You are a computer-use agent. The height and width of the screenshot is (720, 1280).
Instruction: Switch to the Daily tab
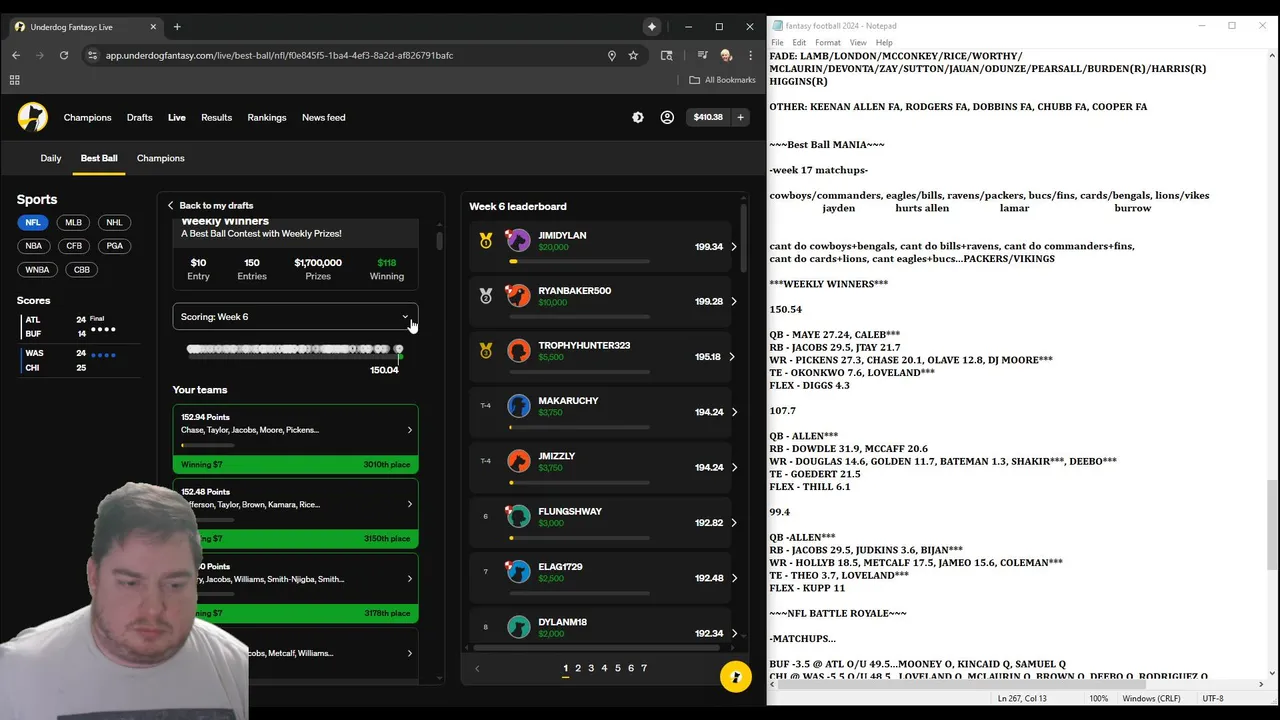pos(50,158)
